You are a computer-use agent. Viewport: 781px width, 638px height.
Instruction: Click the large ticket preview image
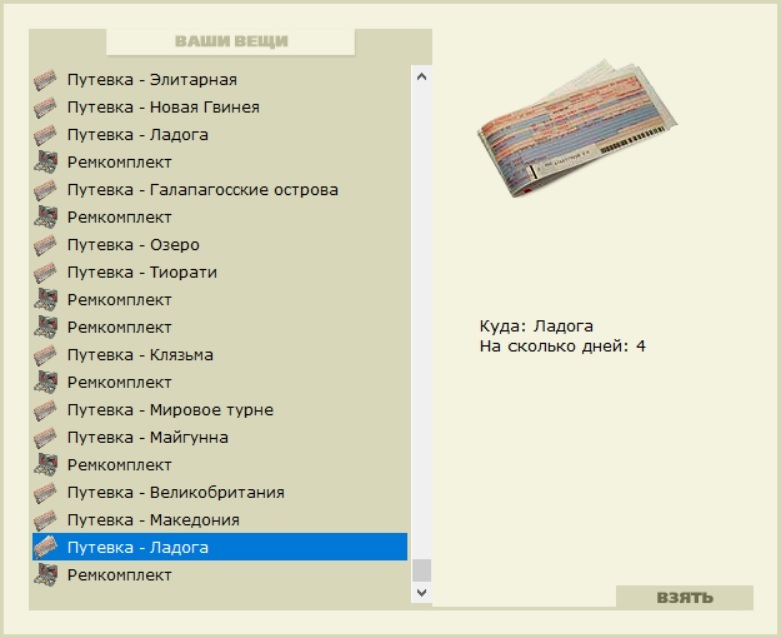[x=577, y=128]
